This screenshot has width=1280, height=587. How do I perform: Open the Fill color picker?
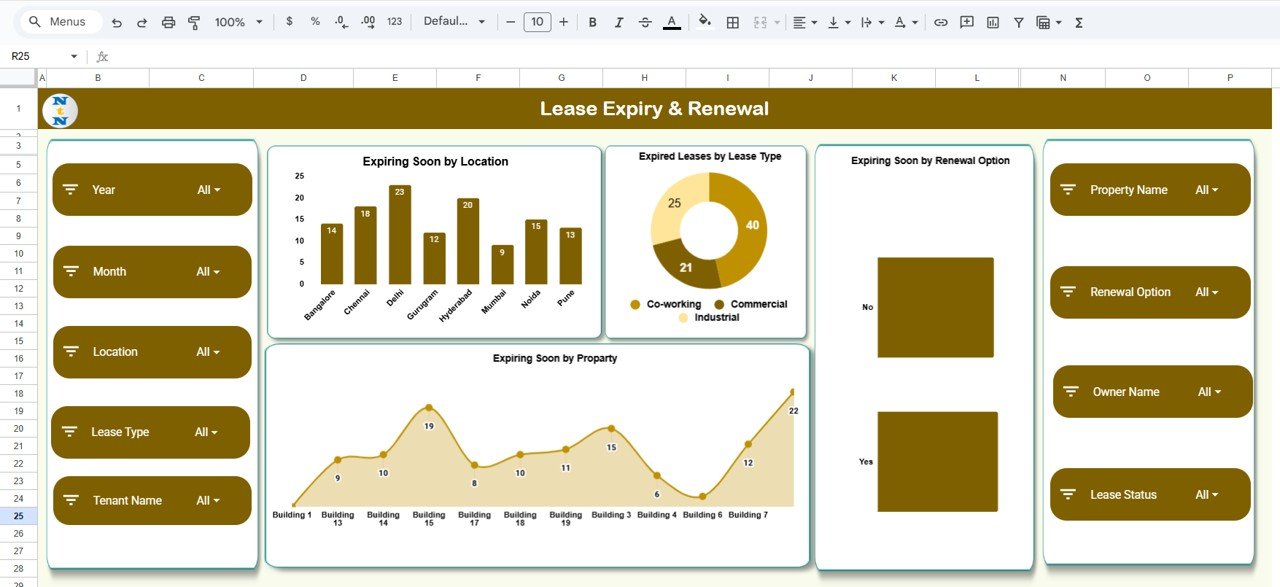[704, 22]
